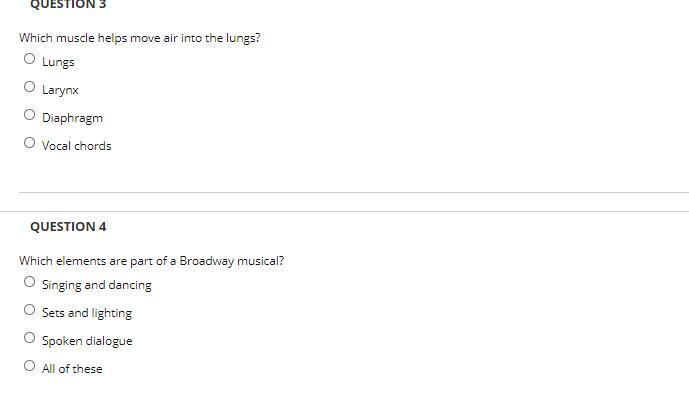Choose Sets and lighting radio option
The width and height of the screenshot is (689, 407).
29,309
